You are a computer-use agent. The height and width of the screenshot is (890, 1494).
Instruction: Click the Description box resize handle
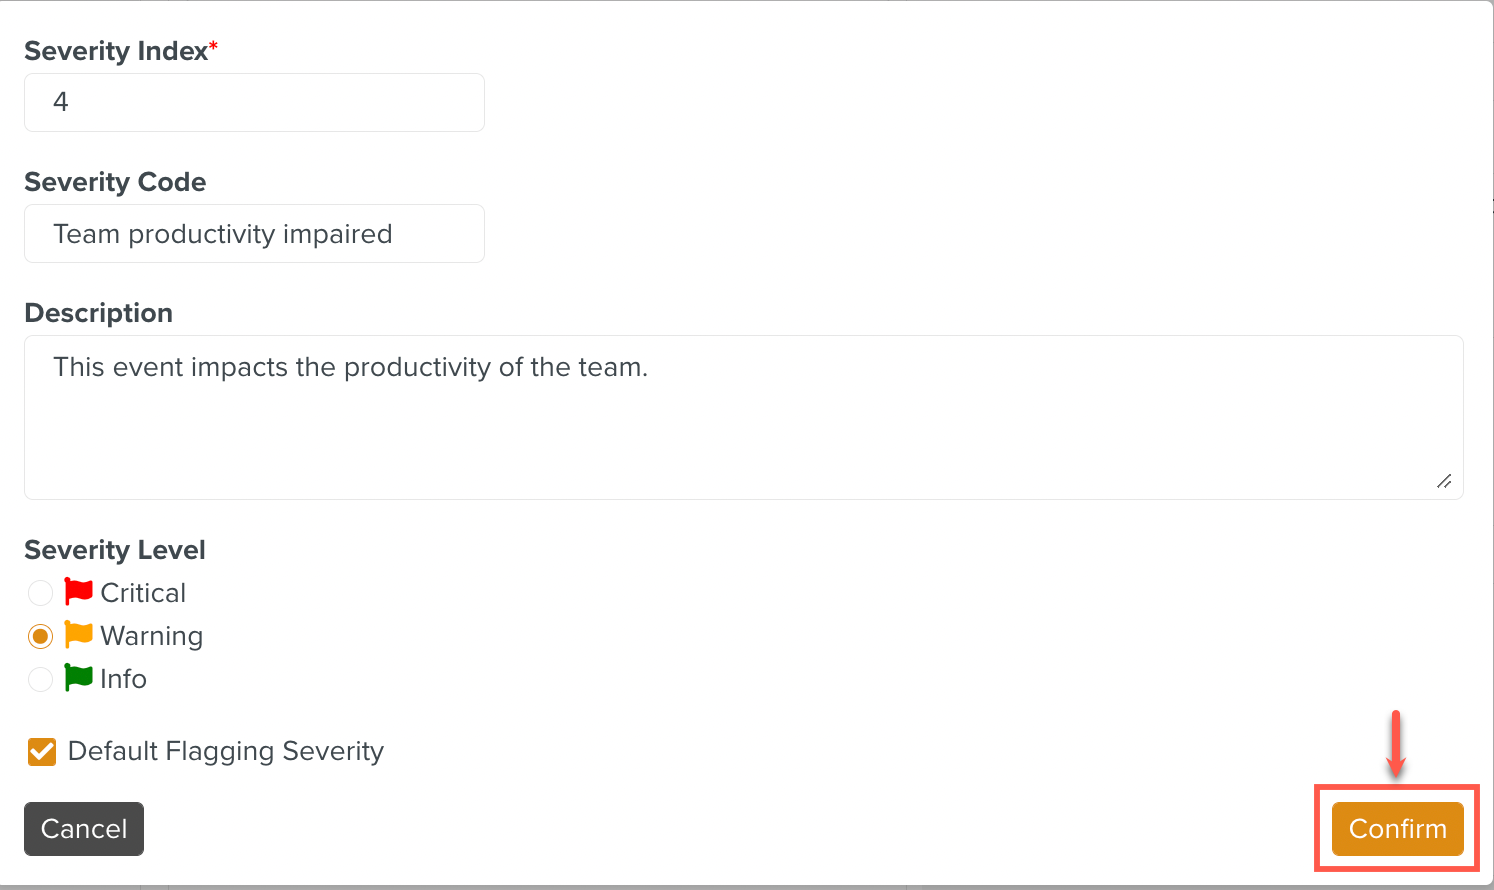1444,481
